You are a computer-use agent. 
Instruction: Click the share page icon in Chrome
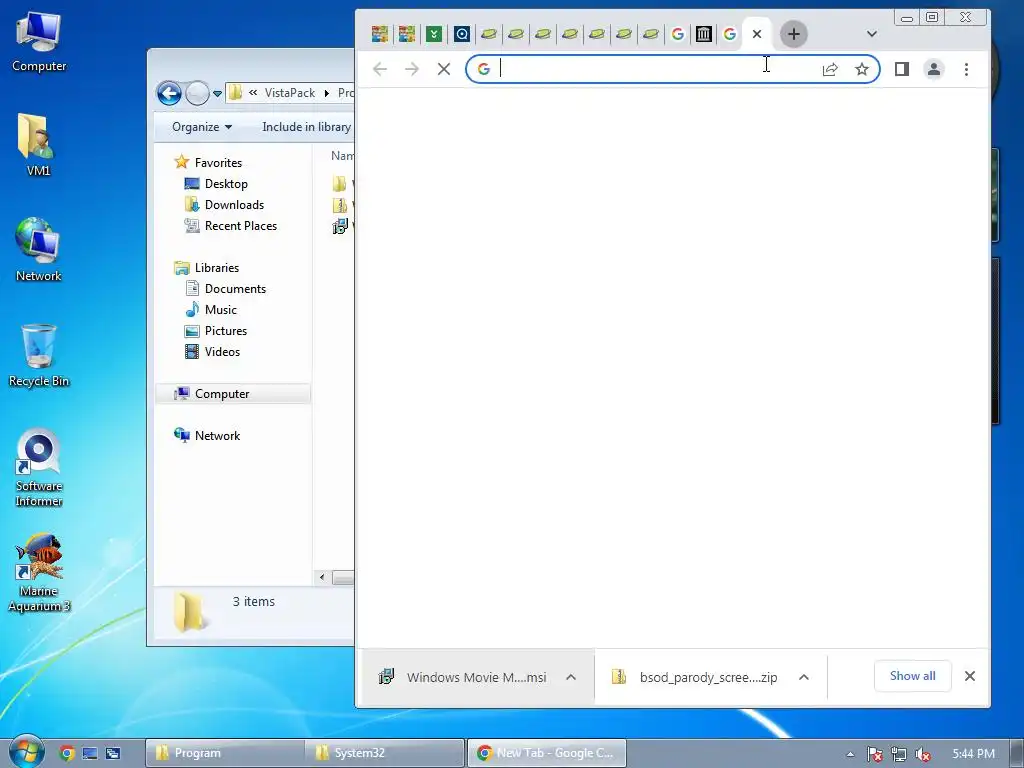click(829, 69)
